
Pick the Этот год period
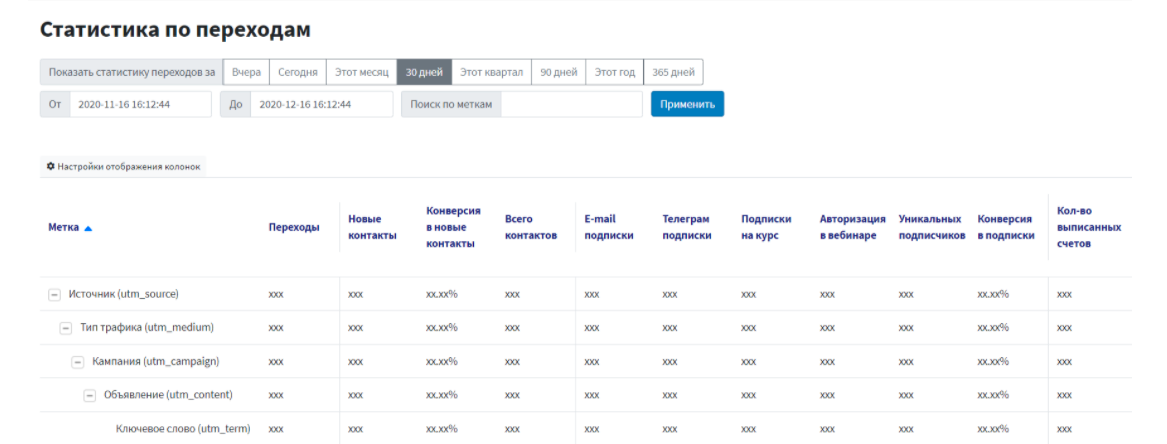(614, 72)
